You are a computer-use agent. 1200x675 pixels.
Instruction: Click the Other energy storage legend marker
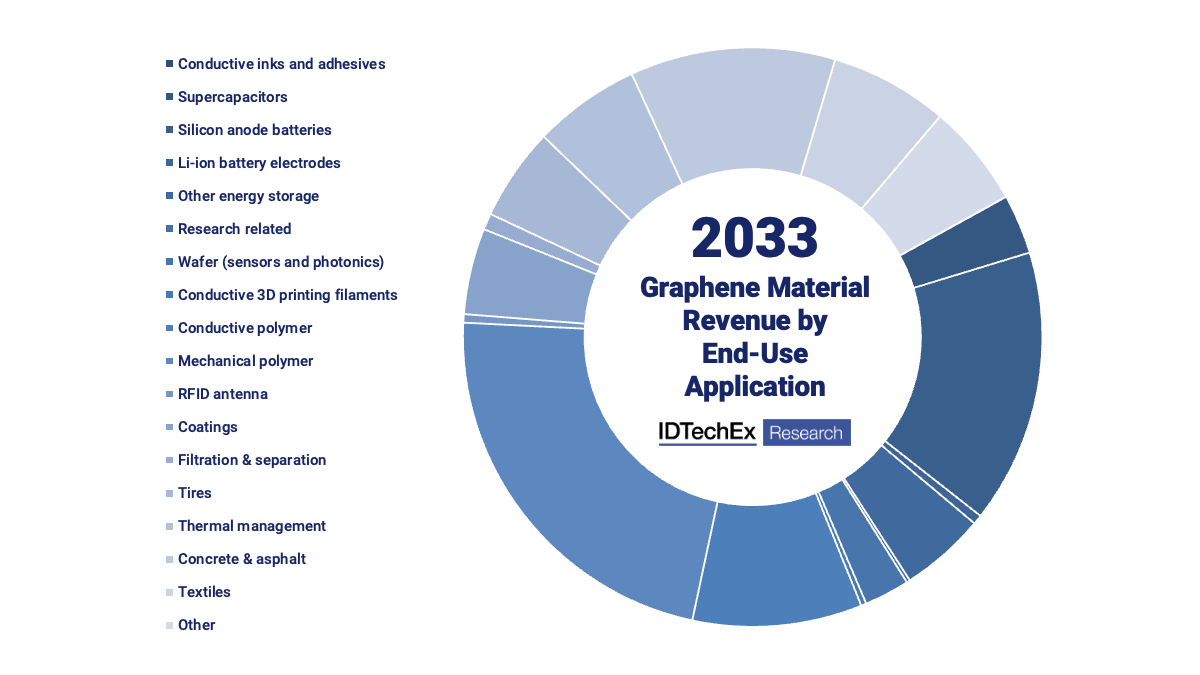[168, 195]
